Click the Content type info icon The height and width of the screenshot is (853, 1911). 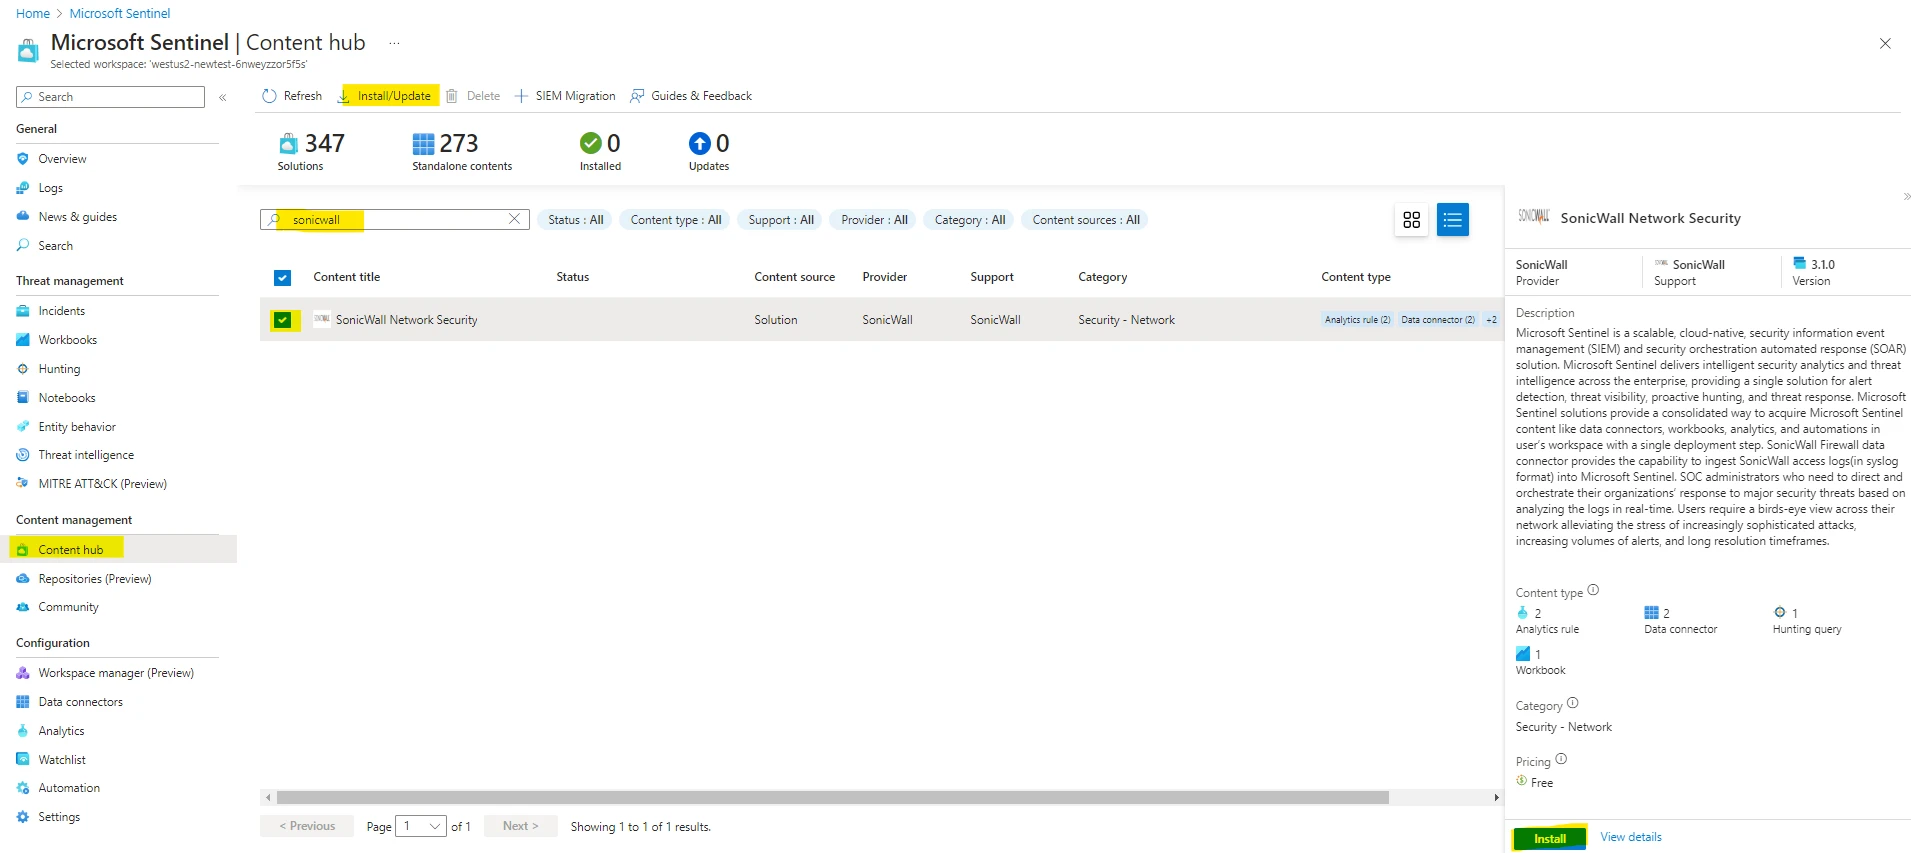point(1593,590)
